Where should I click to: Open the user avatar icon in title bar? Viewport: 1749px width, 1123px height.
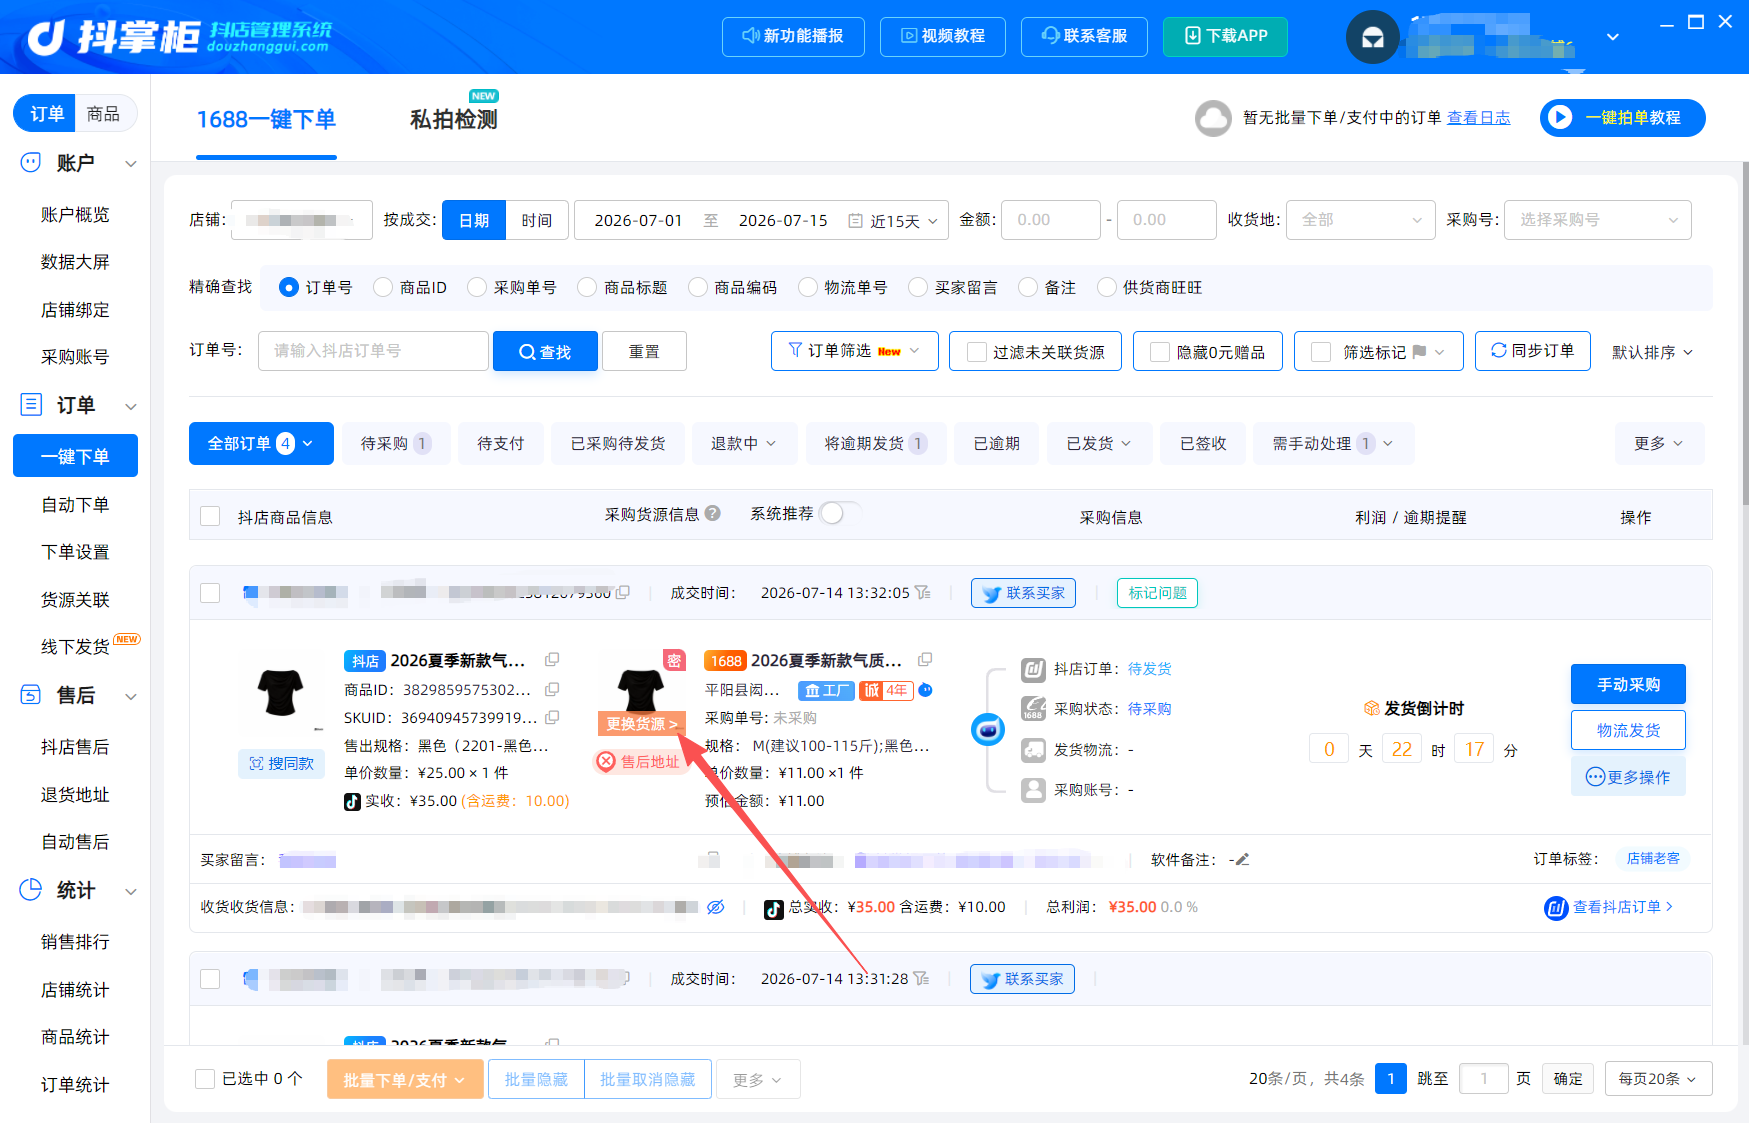(x=1372, y=37)
